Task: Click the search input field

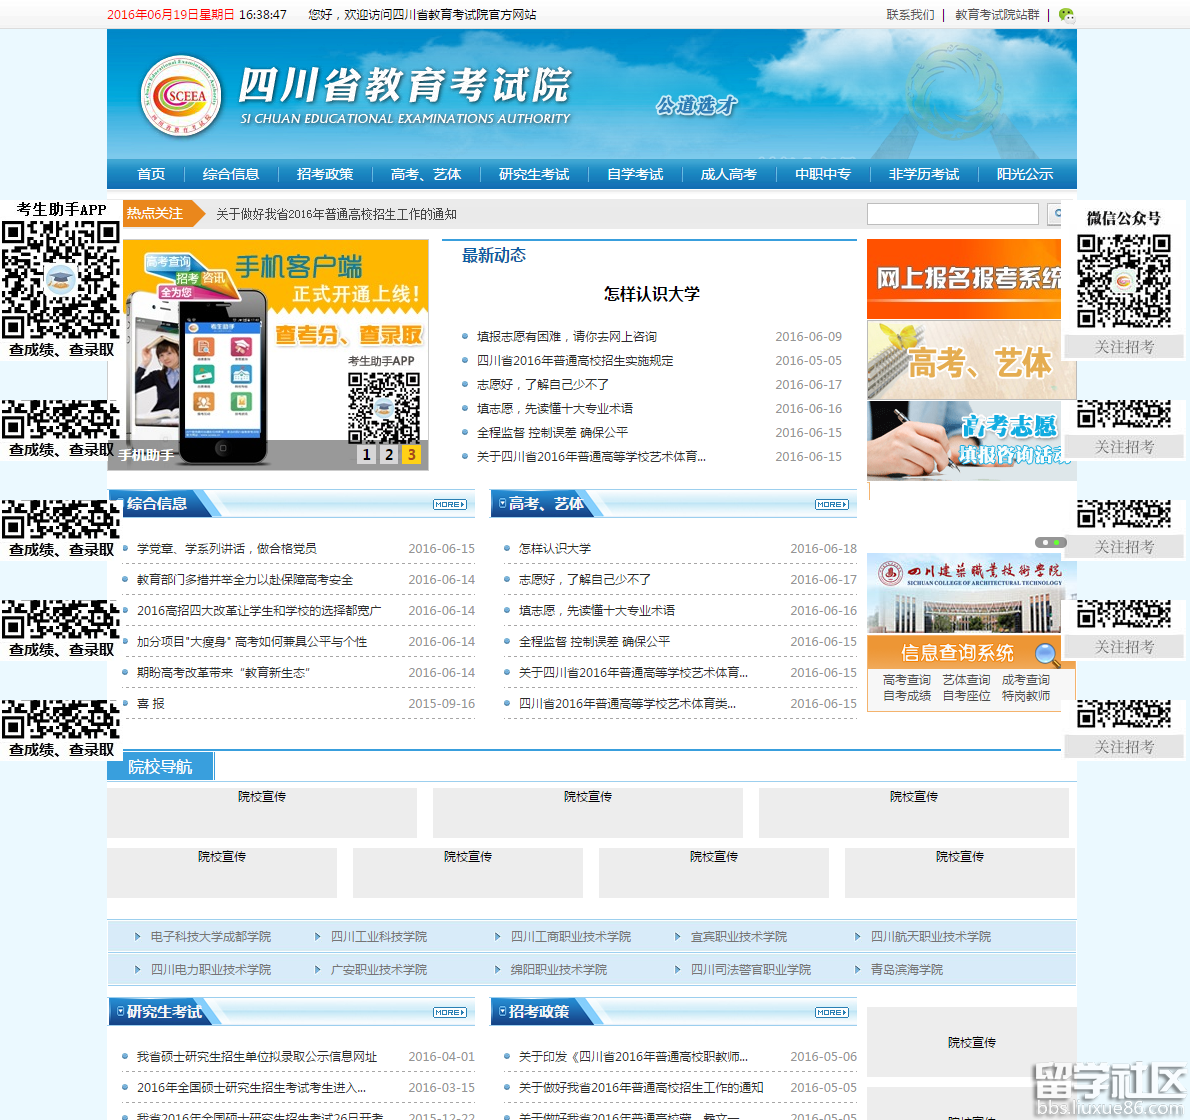Action: pyautogui.click(x=952, y=214)
